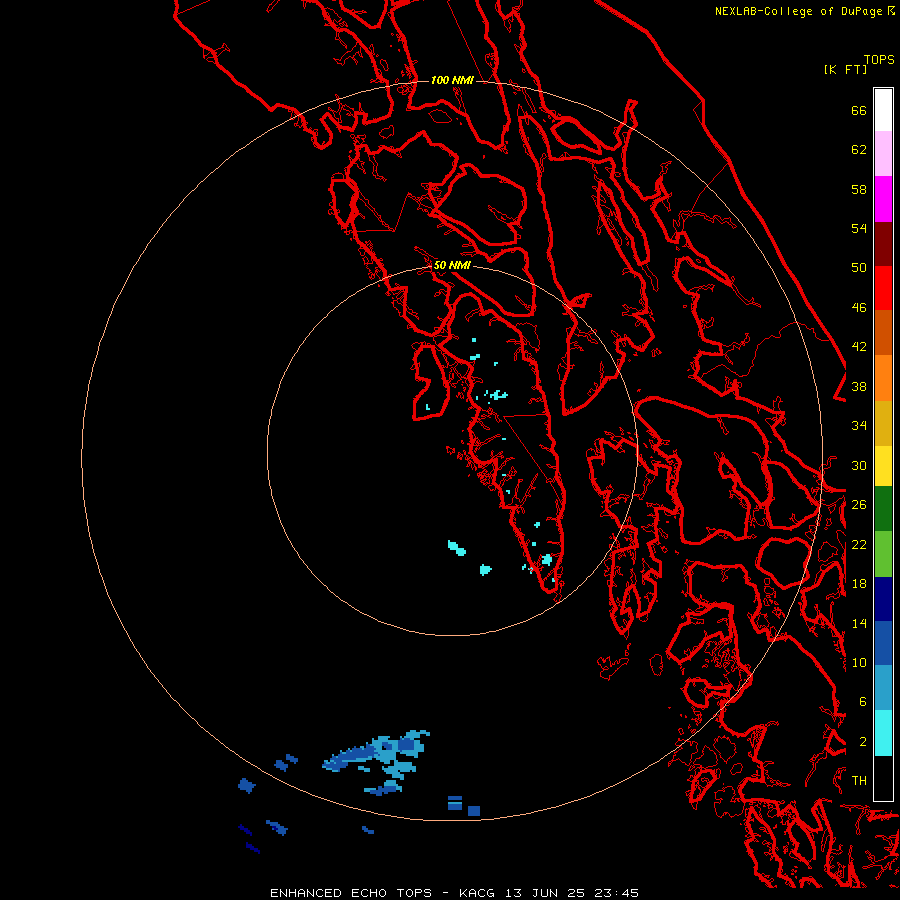The width and height of the screenshot is (900, 900).
Task: Click the legend value 54
Action: 859,228
